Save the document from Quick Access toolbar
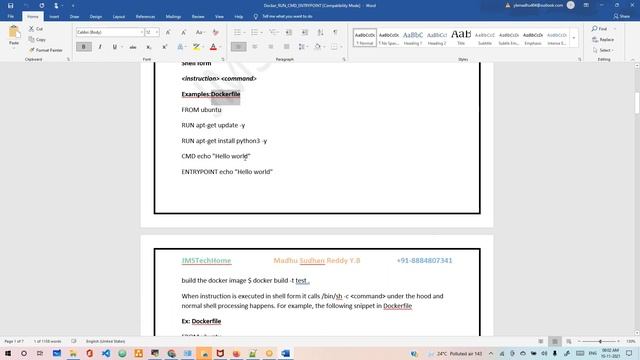 (x=11, y=5)
